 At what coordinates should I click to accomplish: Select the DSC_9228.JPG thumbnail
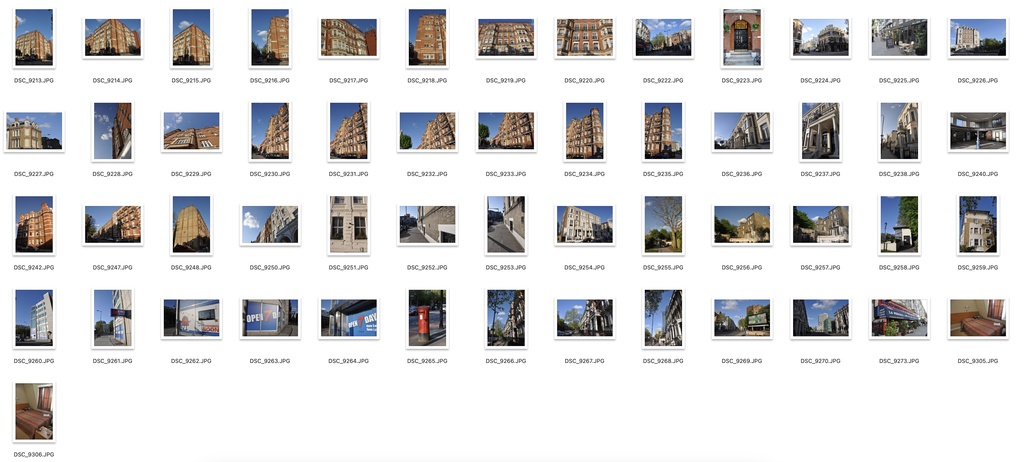(x=112, y=131)
